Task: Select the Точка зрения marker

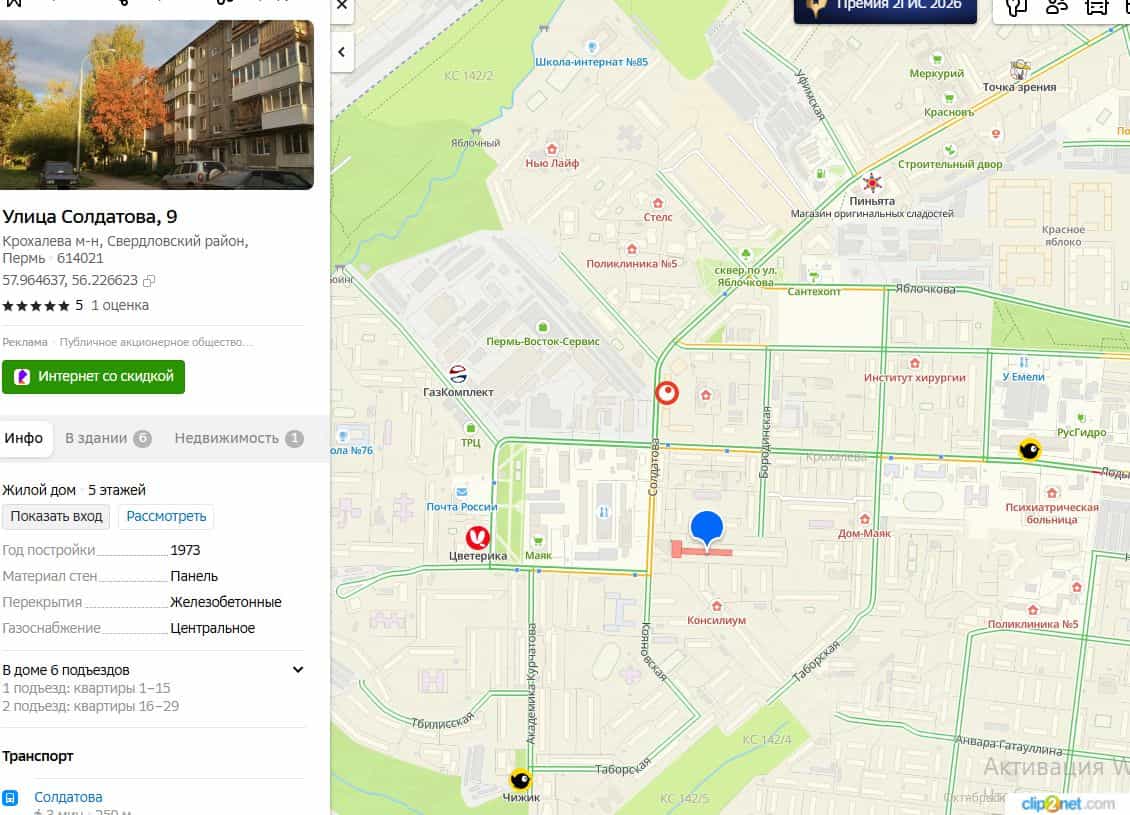Action: [1019, 70]
